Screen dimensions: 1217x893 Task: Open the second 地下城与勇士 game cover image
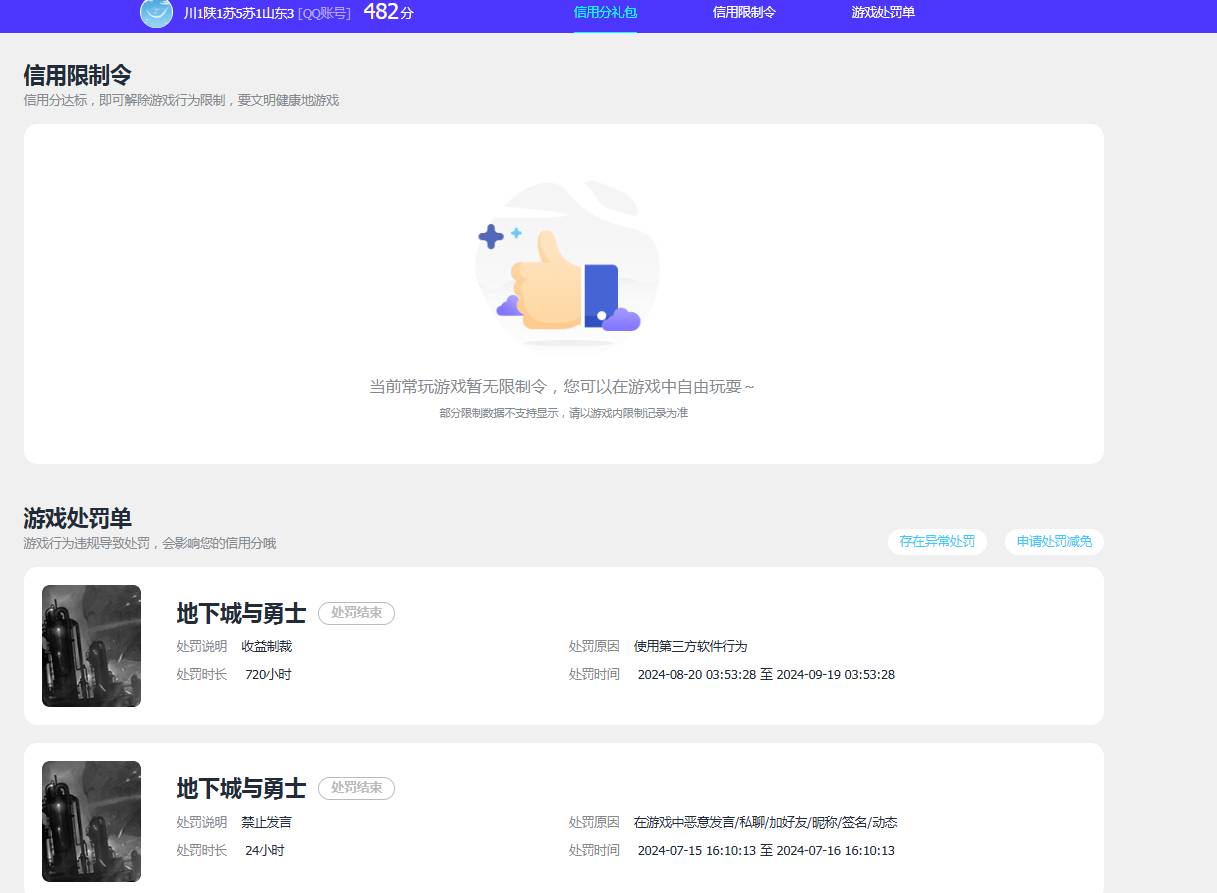91,820
